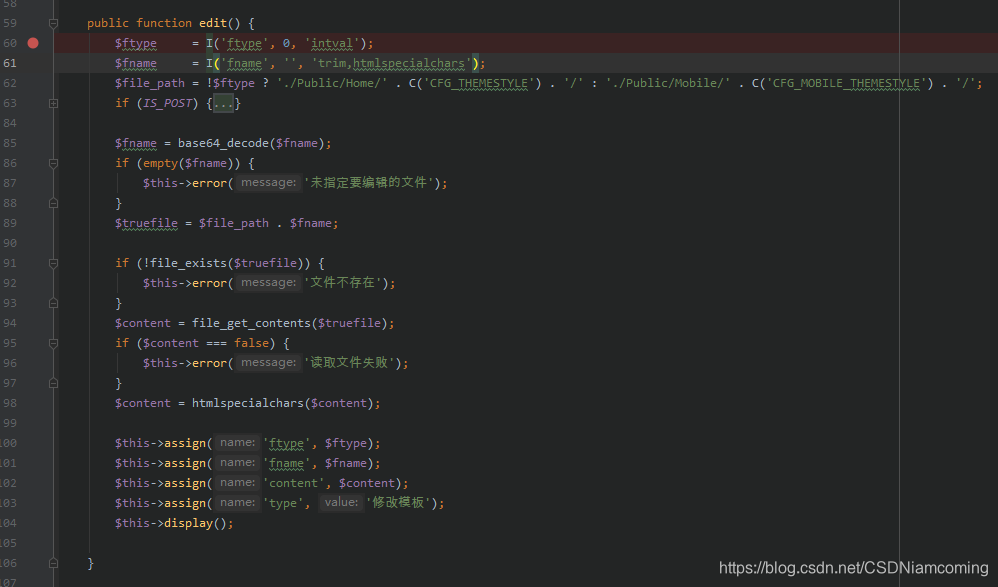Click the '读取文件失败' error string
998x587 pixels.
[x=349, y=363]
